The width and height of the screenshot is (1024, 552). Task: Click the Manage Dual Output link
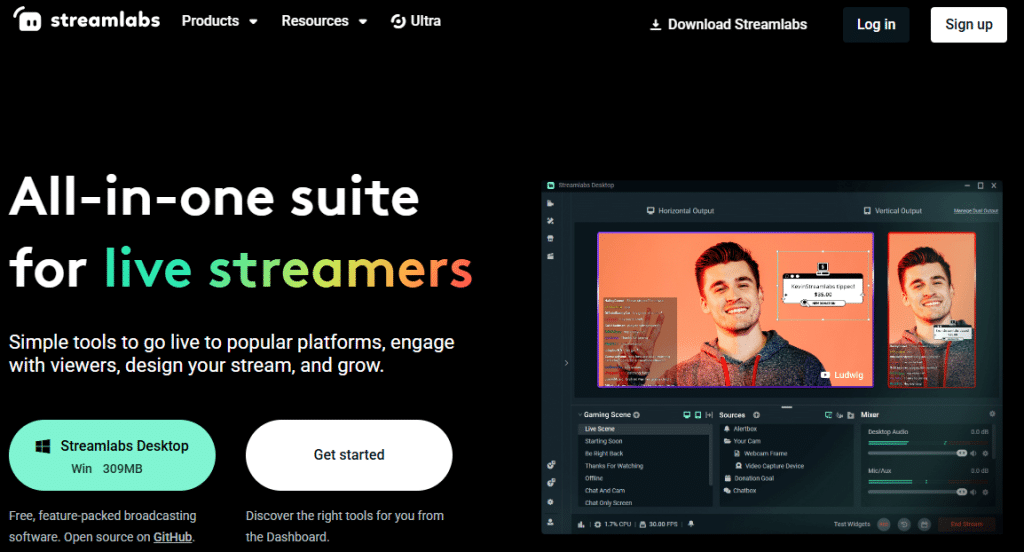pos(976,211)
